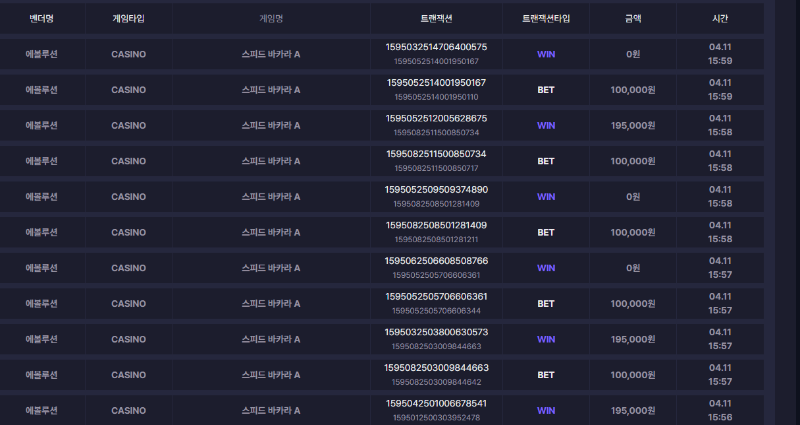
Task: Click the 04.11 15:56 timestamp cell
Action: pos(720,410)
